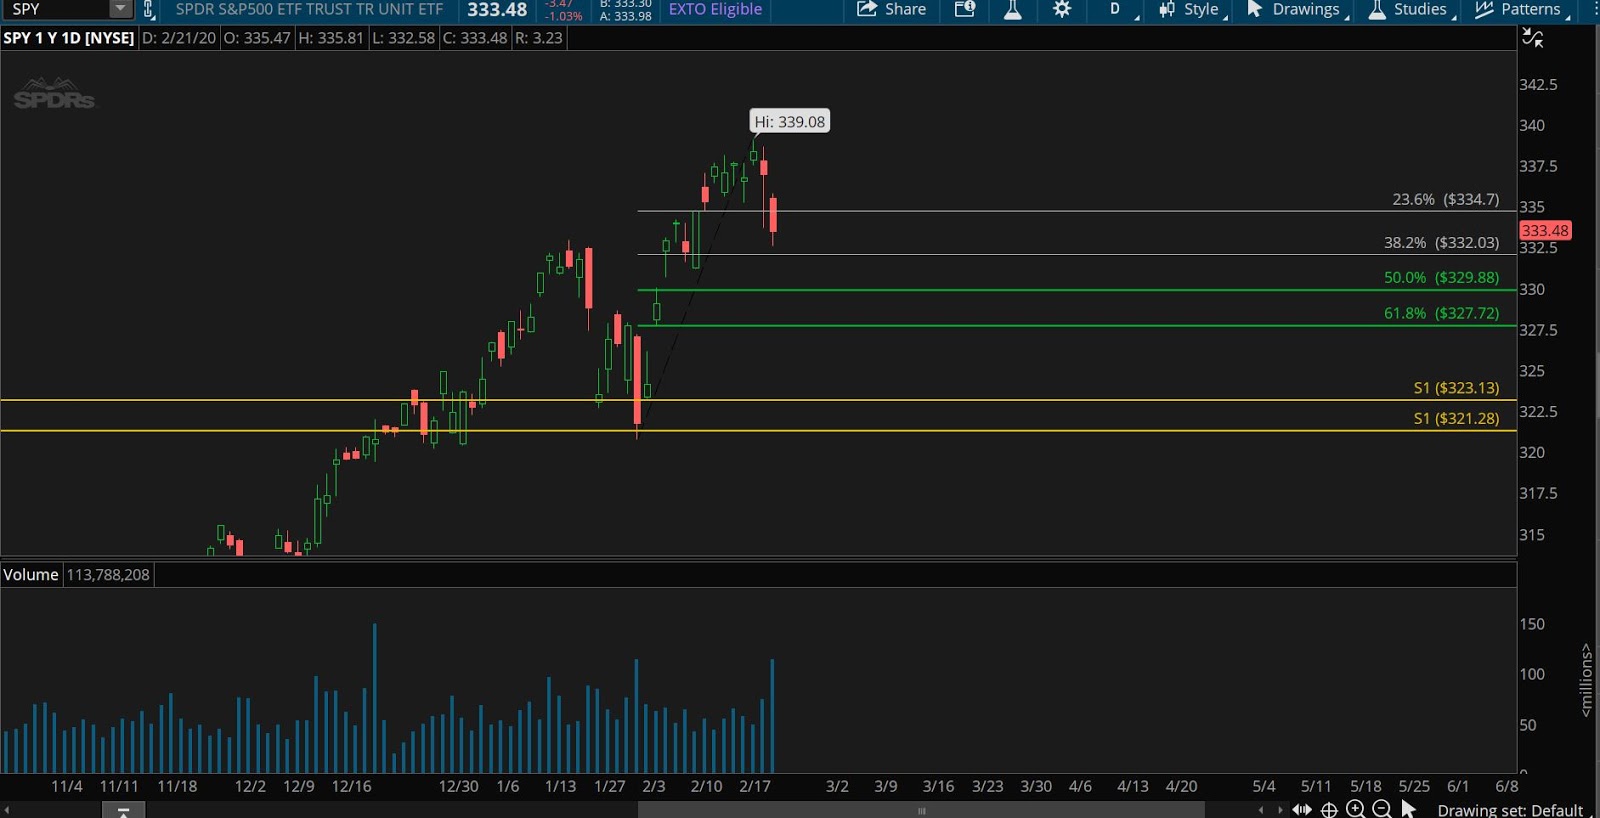Click the collapse volume panel button at bottom
Viewport: 1600px width, 818px height.
(x=123, y=810)
